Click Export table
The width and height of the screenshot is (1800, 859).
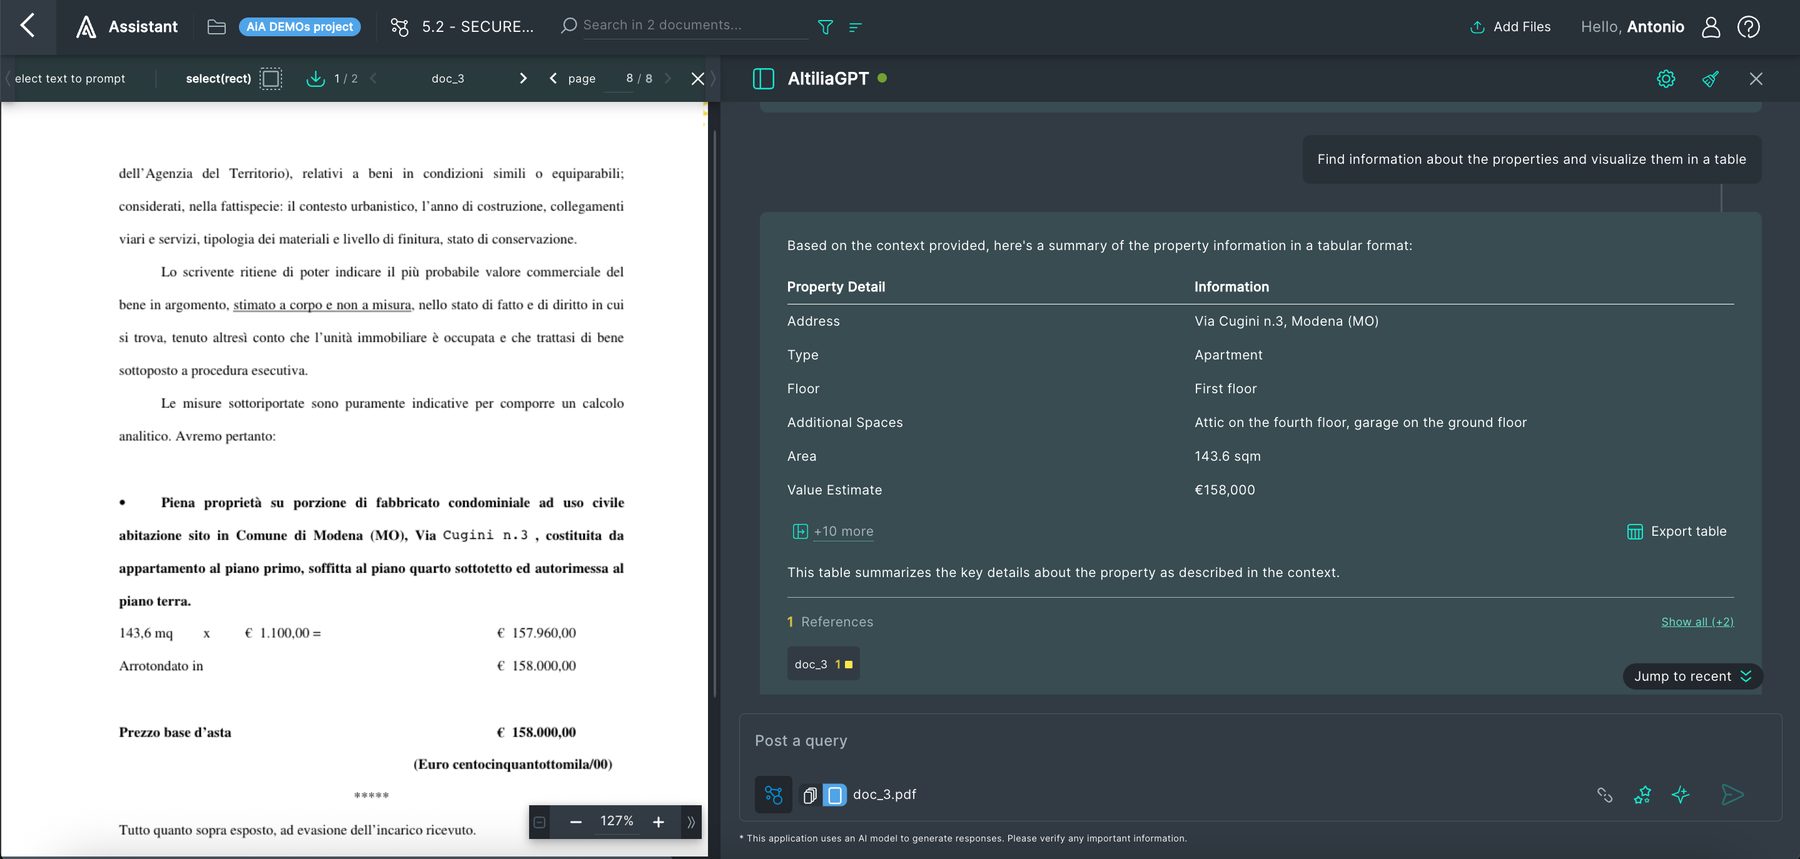pyautogui.click(x=1677, y=531)
